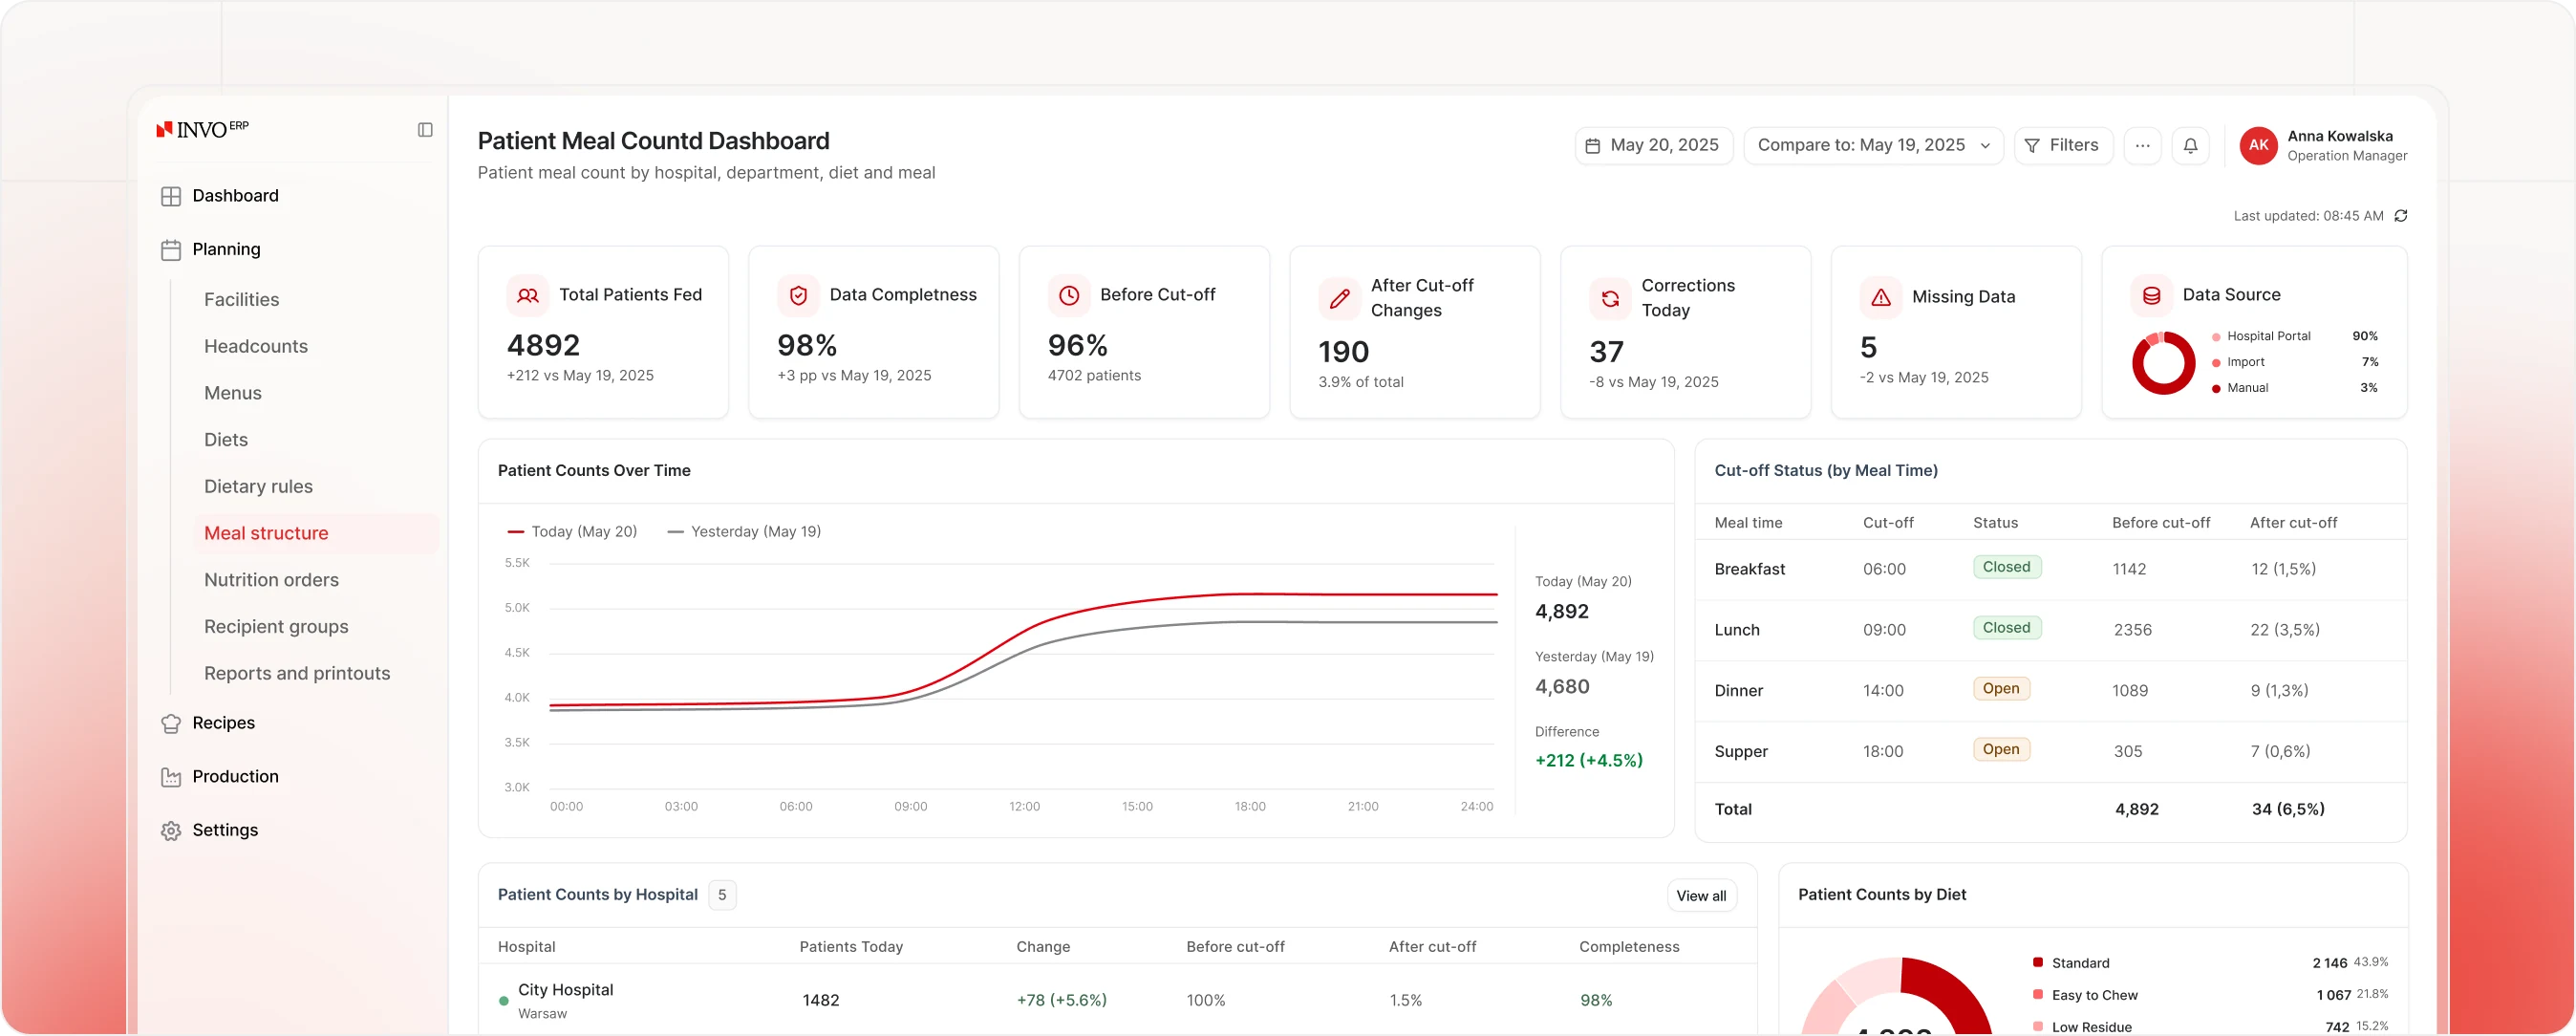The image size is (2576, 1036).
Task: Click the Data Source donut chart
Action: [2163, 363]
